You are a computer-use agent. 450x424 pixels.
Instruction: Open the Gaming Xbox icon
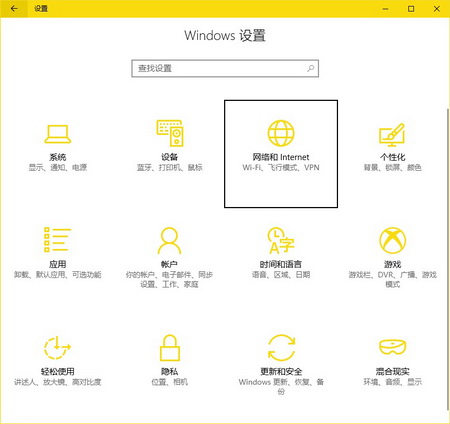[393, 240]
